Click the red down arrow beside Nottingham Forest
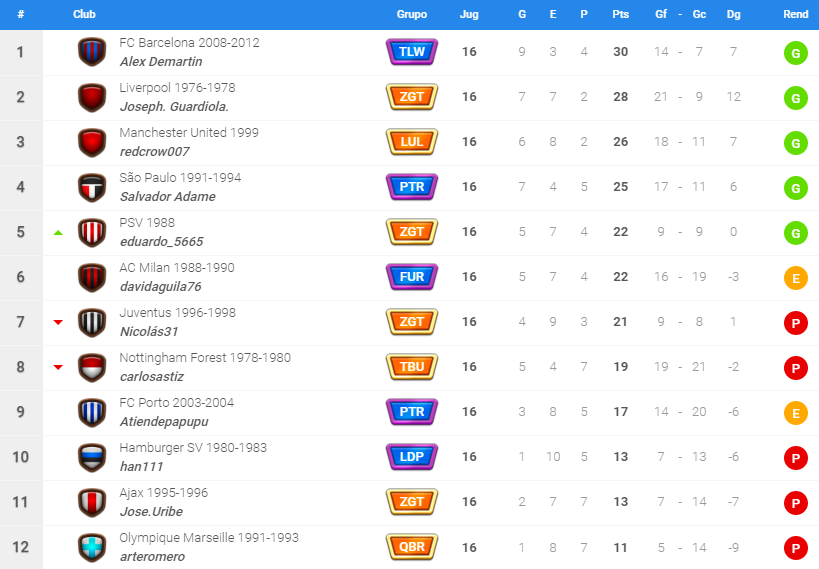This screenshot has height=569, width=819. click(x=58, y=367)
